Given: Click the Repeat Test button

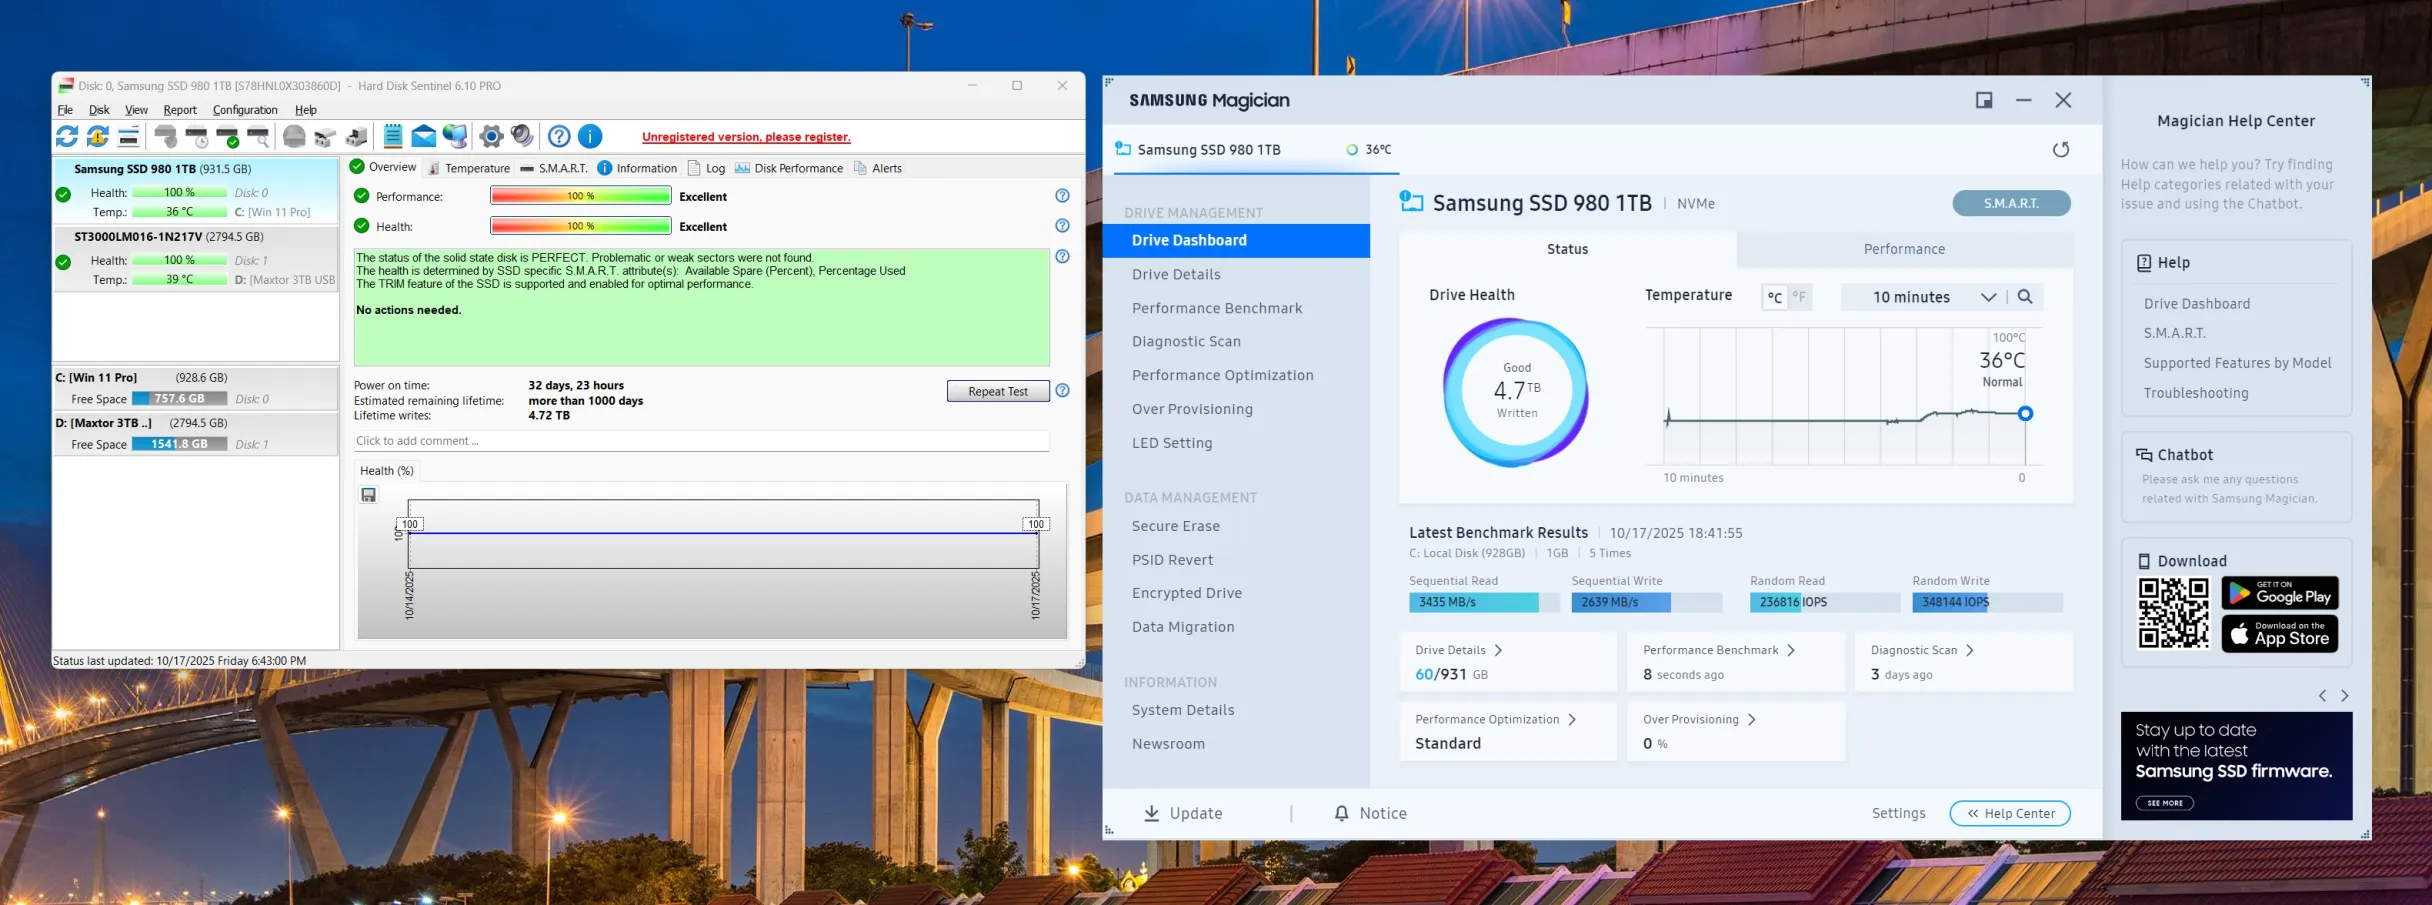Looking at the screenshot, I should [997, 391].
